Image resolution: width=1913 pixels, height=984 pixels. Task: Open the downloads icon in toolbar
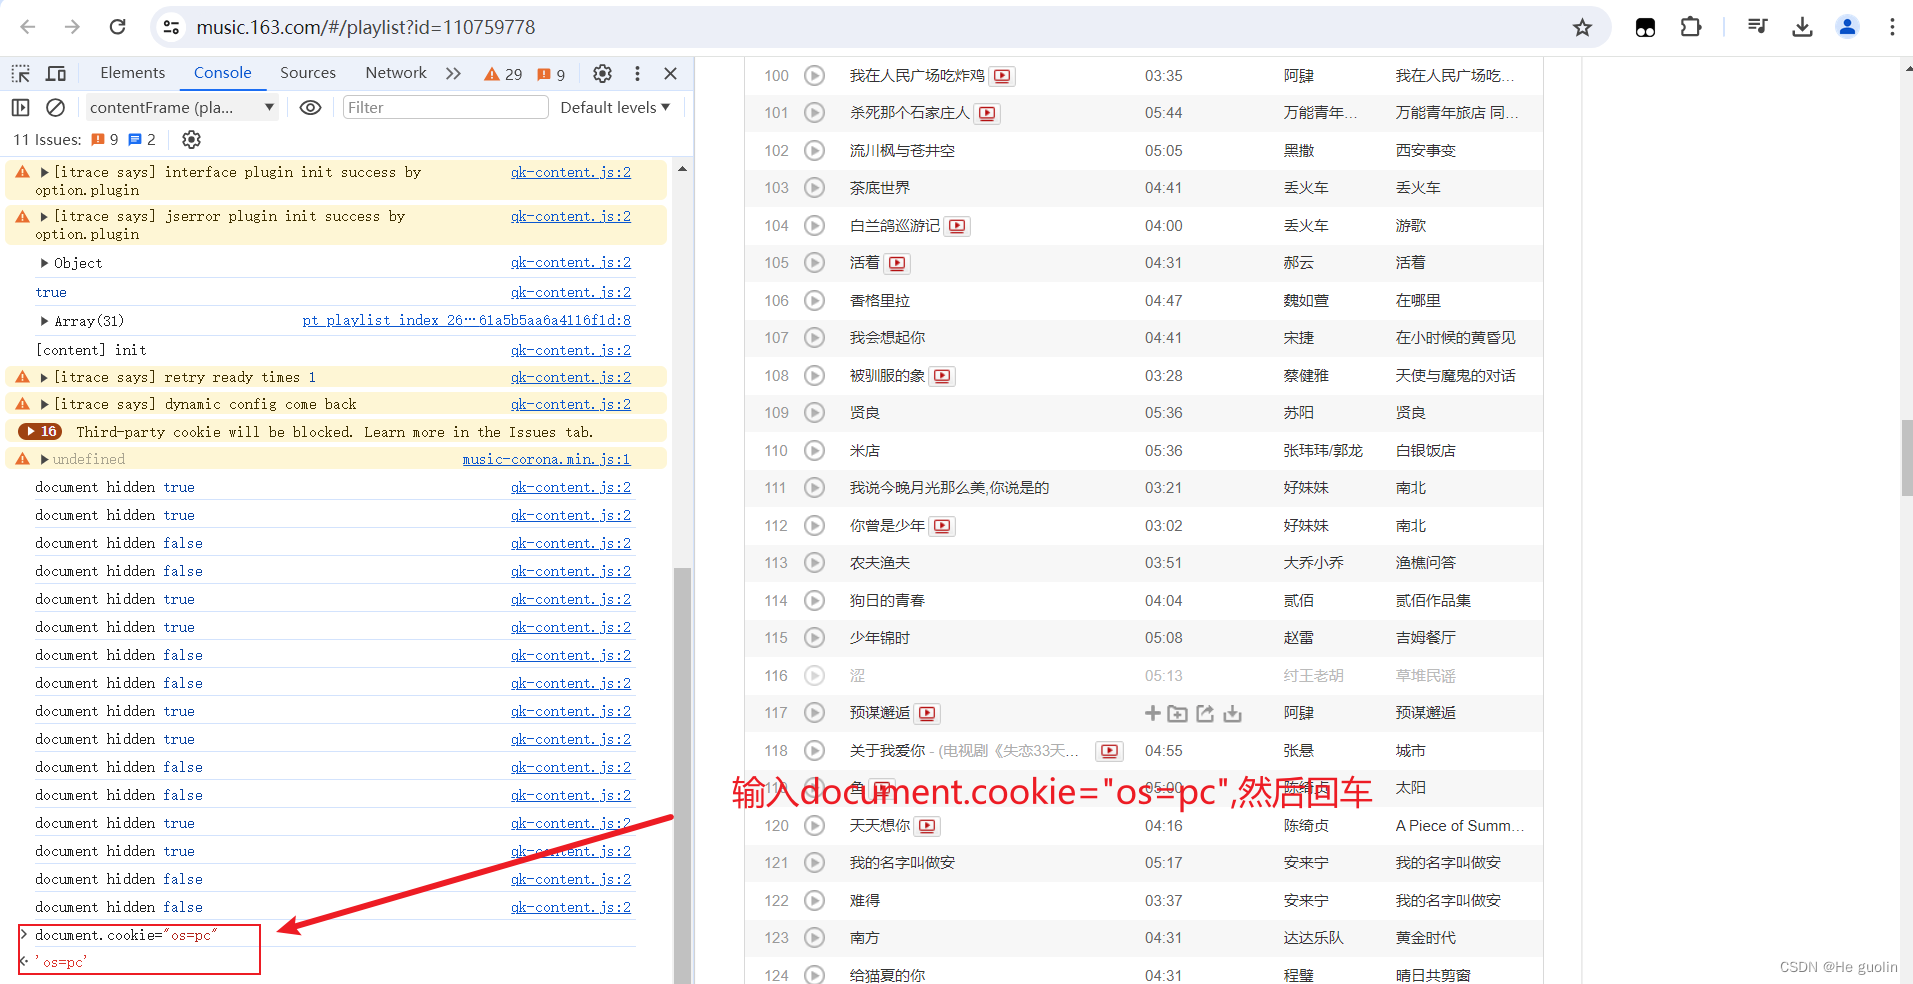click(1802, 27)
